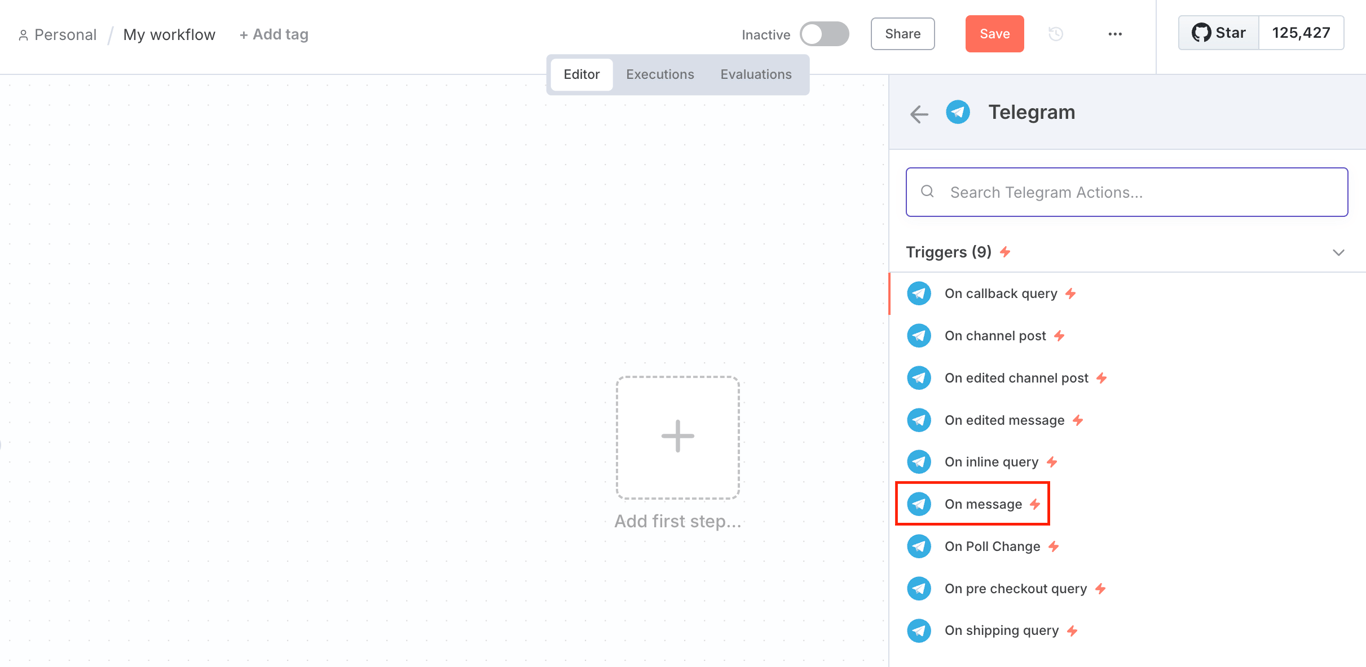Collapse the Triggers (9) section
The height and width of the screenshot is (667, 1366).
click(x=1339, y=252)
